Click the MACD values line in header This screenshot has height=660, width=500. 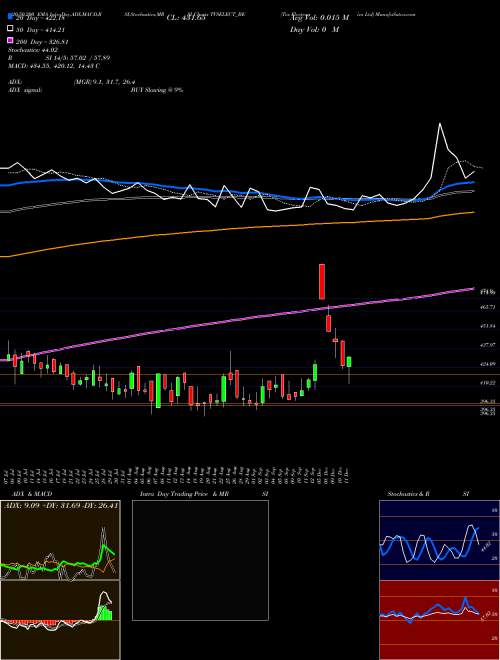(54, 66)
